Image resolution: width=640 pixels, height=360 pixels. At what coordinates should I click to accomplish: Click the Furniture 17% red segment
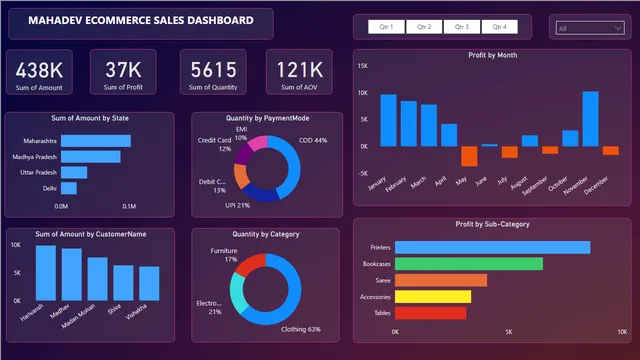(252, 264)
